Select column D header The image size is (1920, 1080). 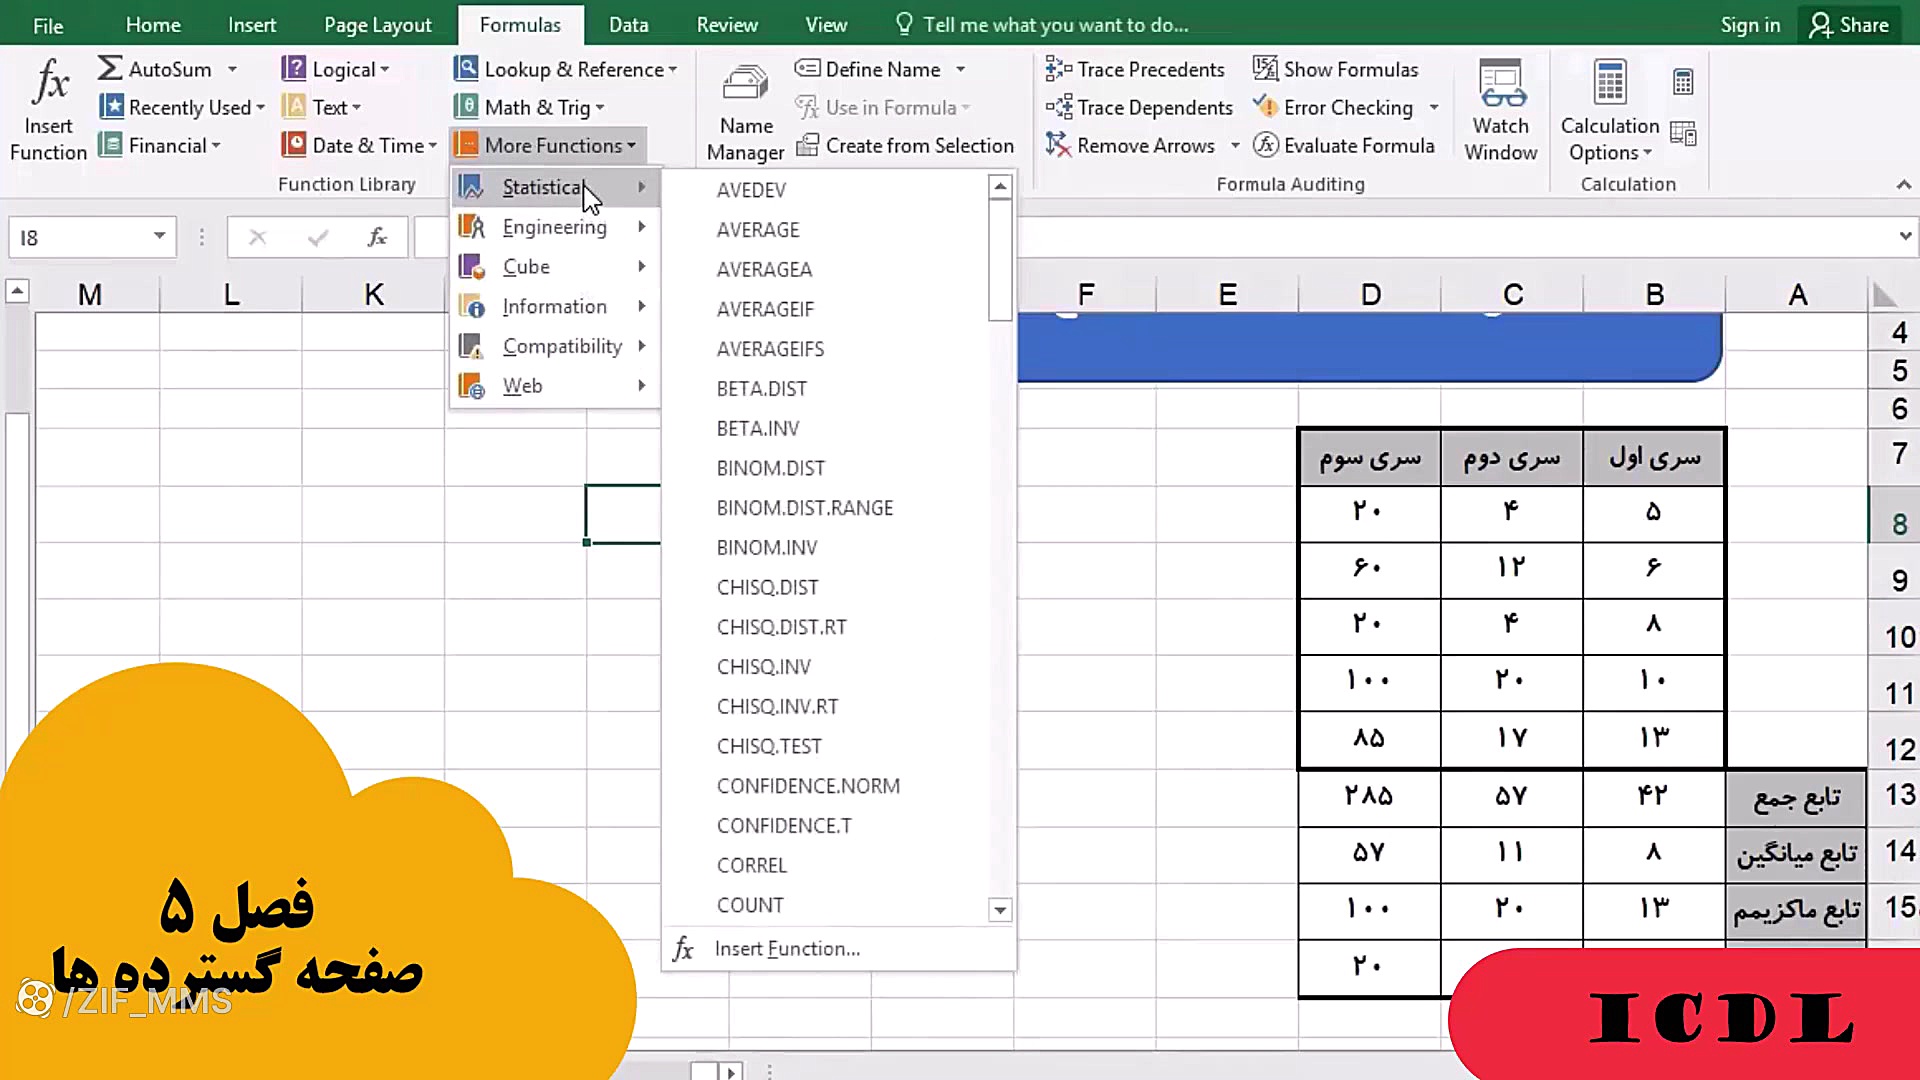pyautogui.click(x=1370, y=295)
